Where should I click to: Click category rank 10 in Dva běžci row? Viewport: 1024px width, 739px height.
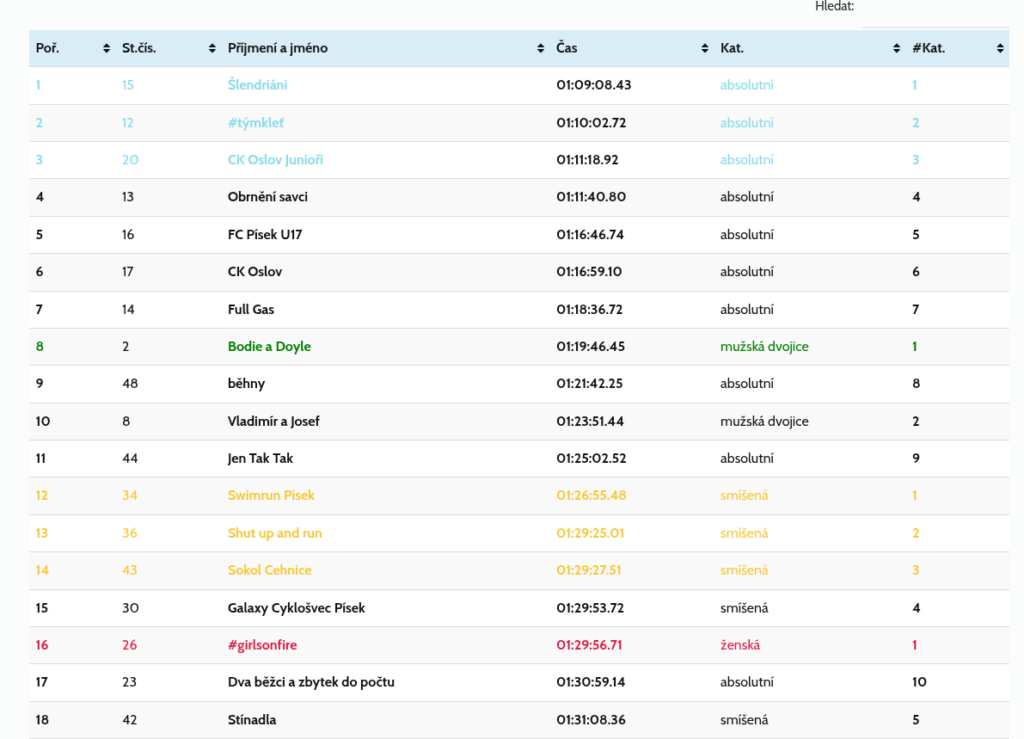click(x=919, y=682)
